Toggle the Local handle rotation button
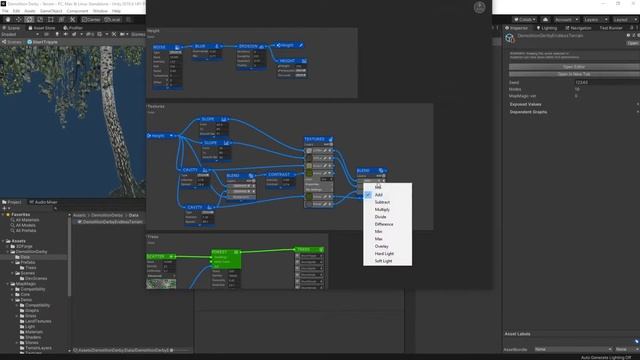640x360 pixels. click(112, 20)
